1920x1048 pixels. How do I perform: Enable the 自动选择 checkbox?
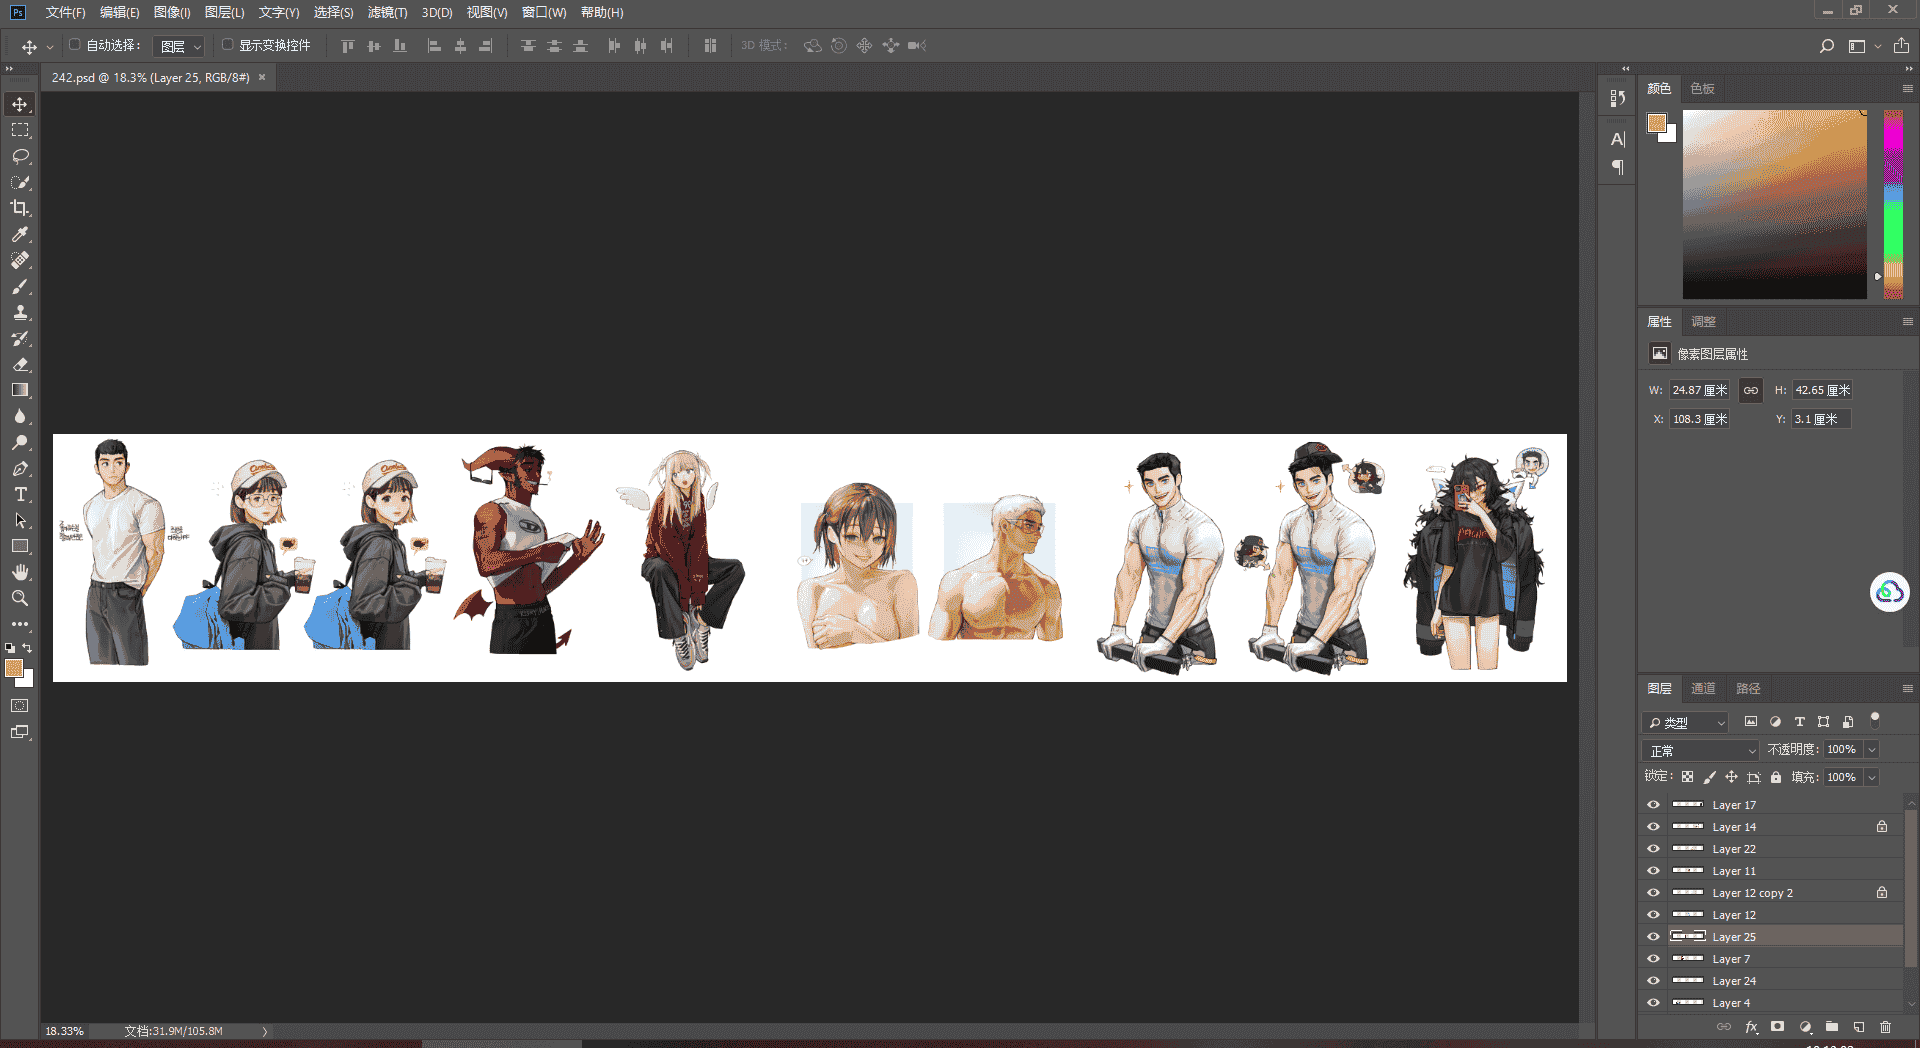coord(75,45)
